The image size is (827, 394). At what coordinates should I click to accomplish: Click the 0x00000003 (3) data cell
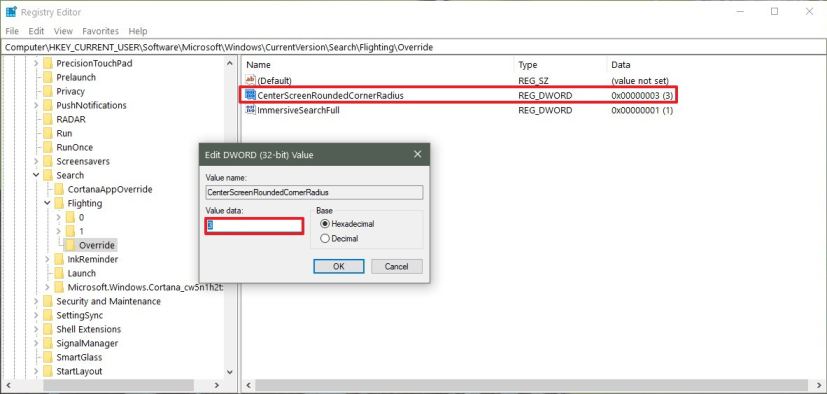642,95
